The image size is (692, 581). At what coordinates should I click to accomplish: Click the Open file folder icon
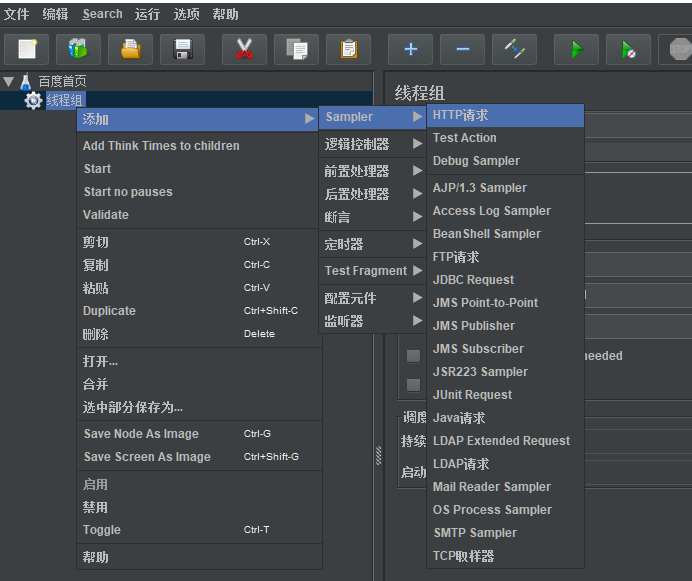click(130, 49)
